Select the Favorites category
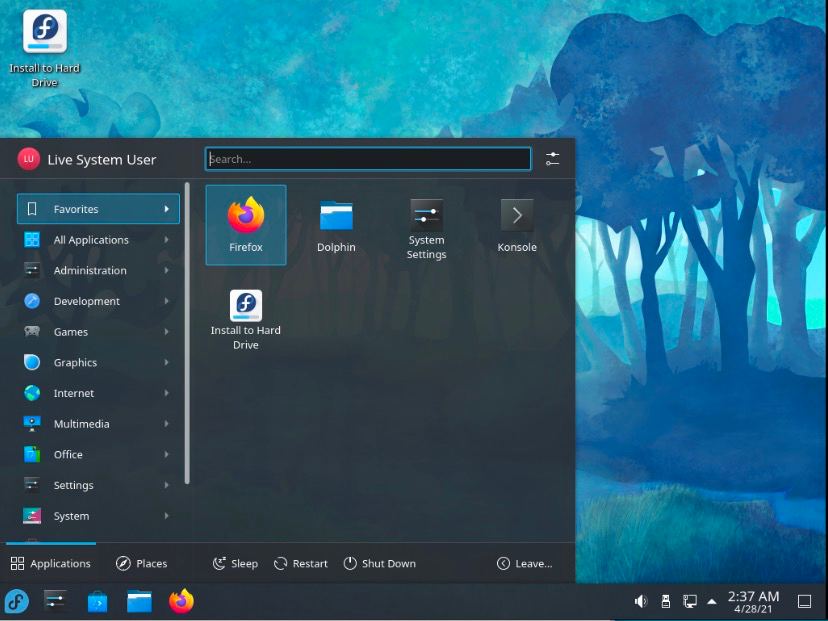Viewport: 828px width, 621px height. click(98, 209)
